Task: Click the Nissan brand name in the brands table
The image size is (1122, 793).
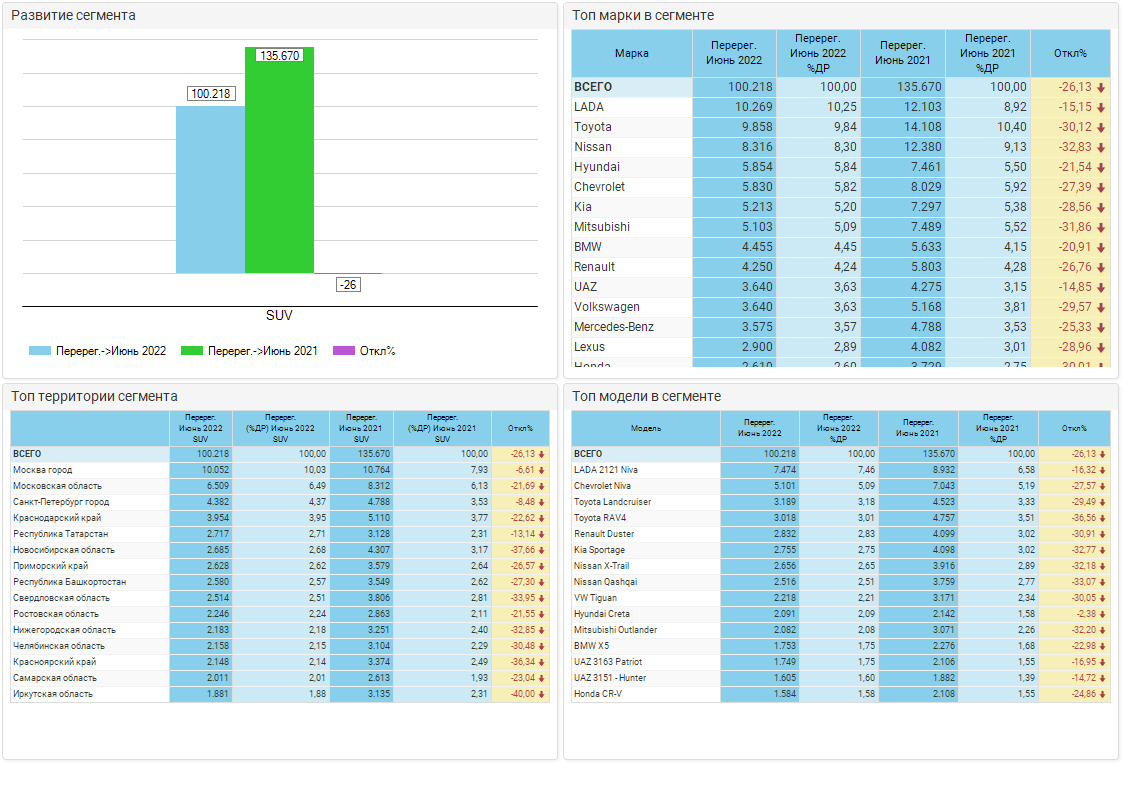Action: 592,147
